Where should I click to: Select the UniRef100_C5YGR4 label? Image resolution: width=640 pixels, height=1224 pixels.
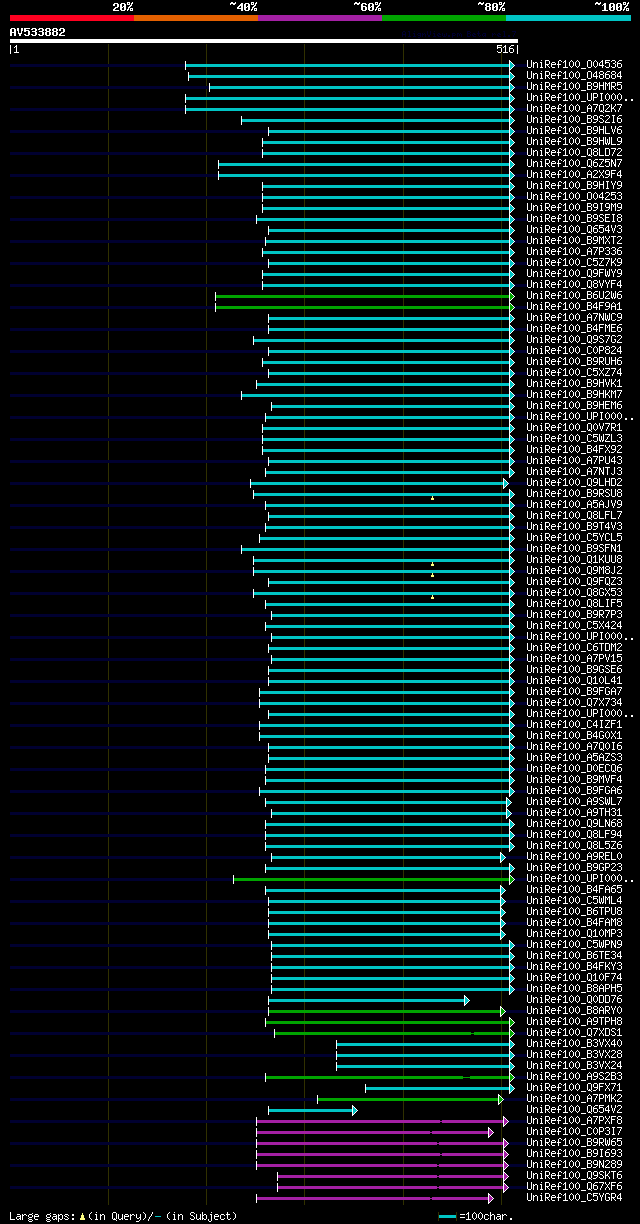tap(574, 1198)
